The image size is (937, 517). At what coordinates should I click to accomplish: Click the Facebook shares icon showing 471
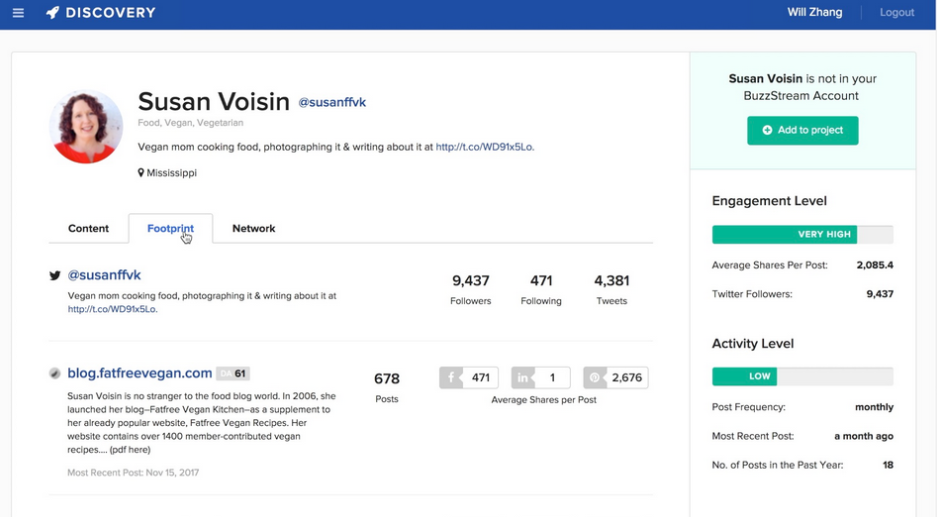coord(451,378)
